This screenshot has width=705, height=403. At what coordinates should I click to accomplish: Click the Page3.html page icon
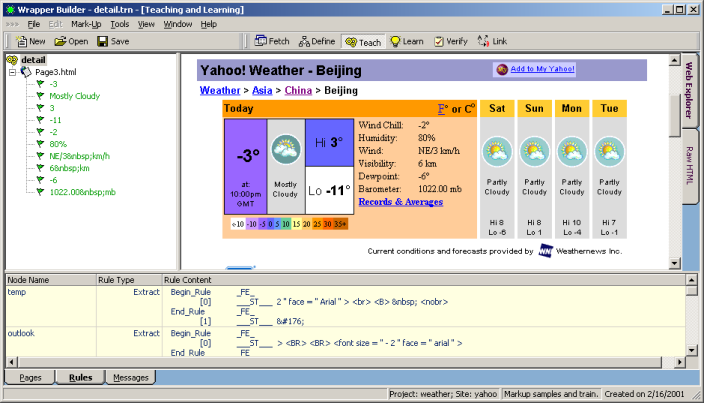26,72
